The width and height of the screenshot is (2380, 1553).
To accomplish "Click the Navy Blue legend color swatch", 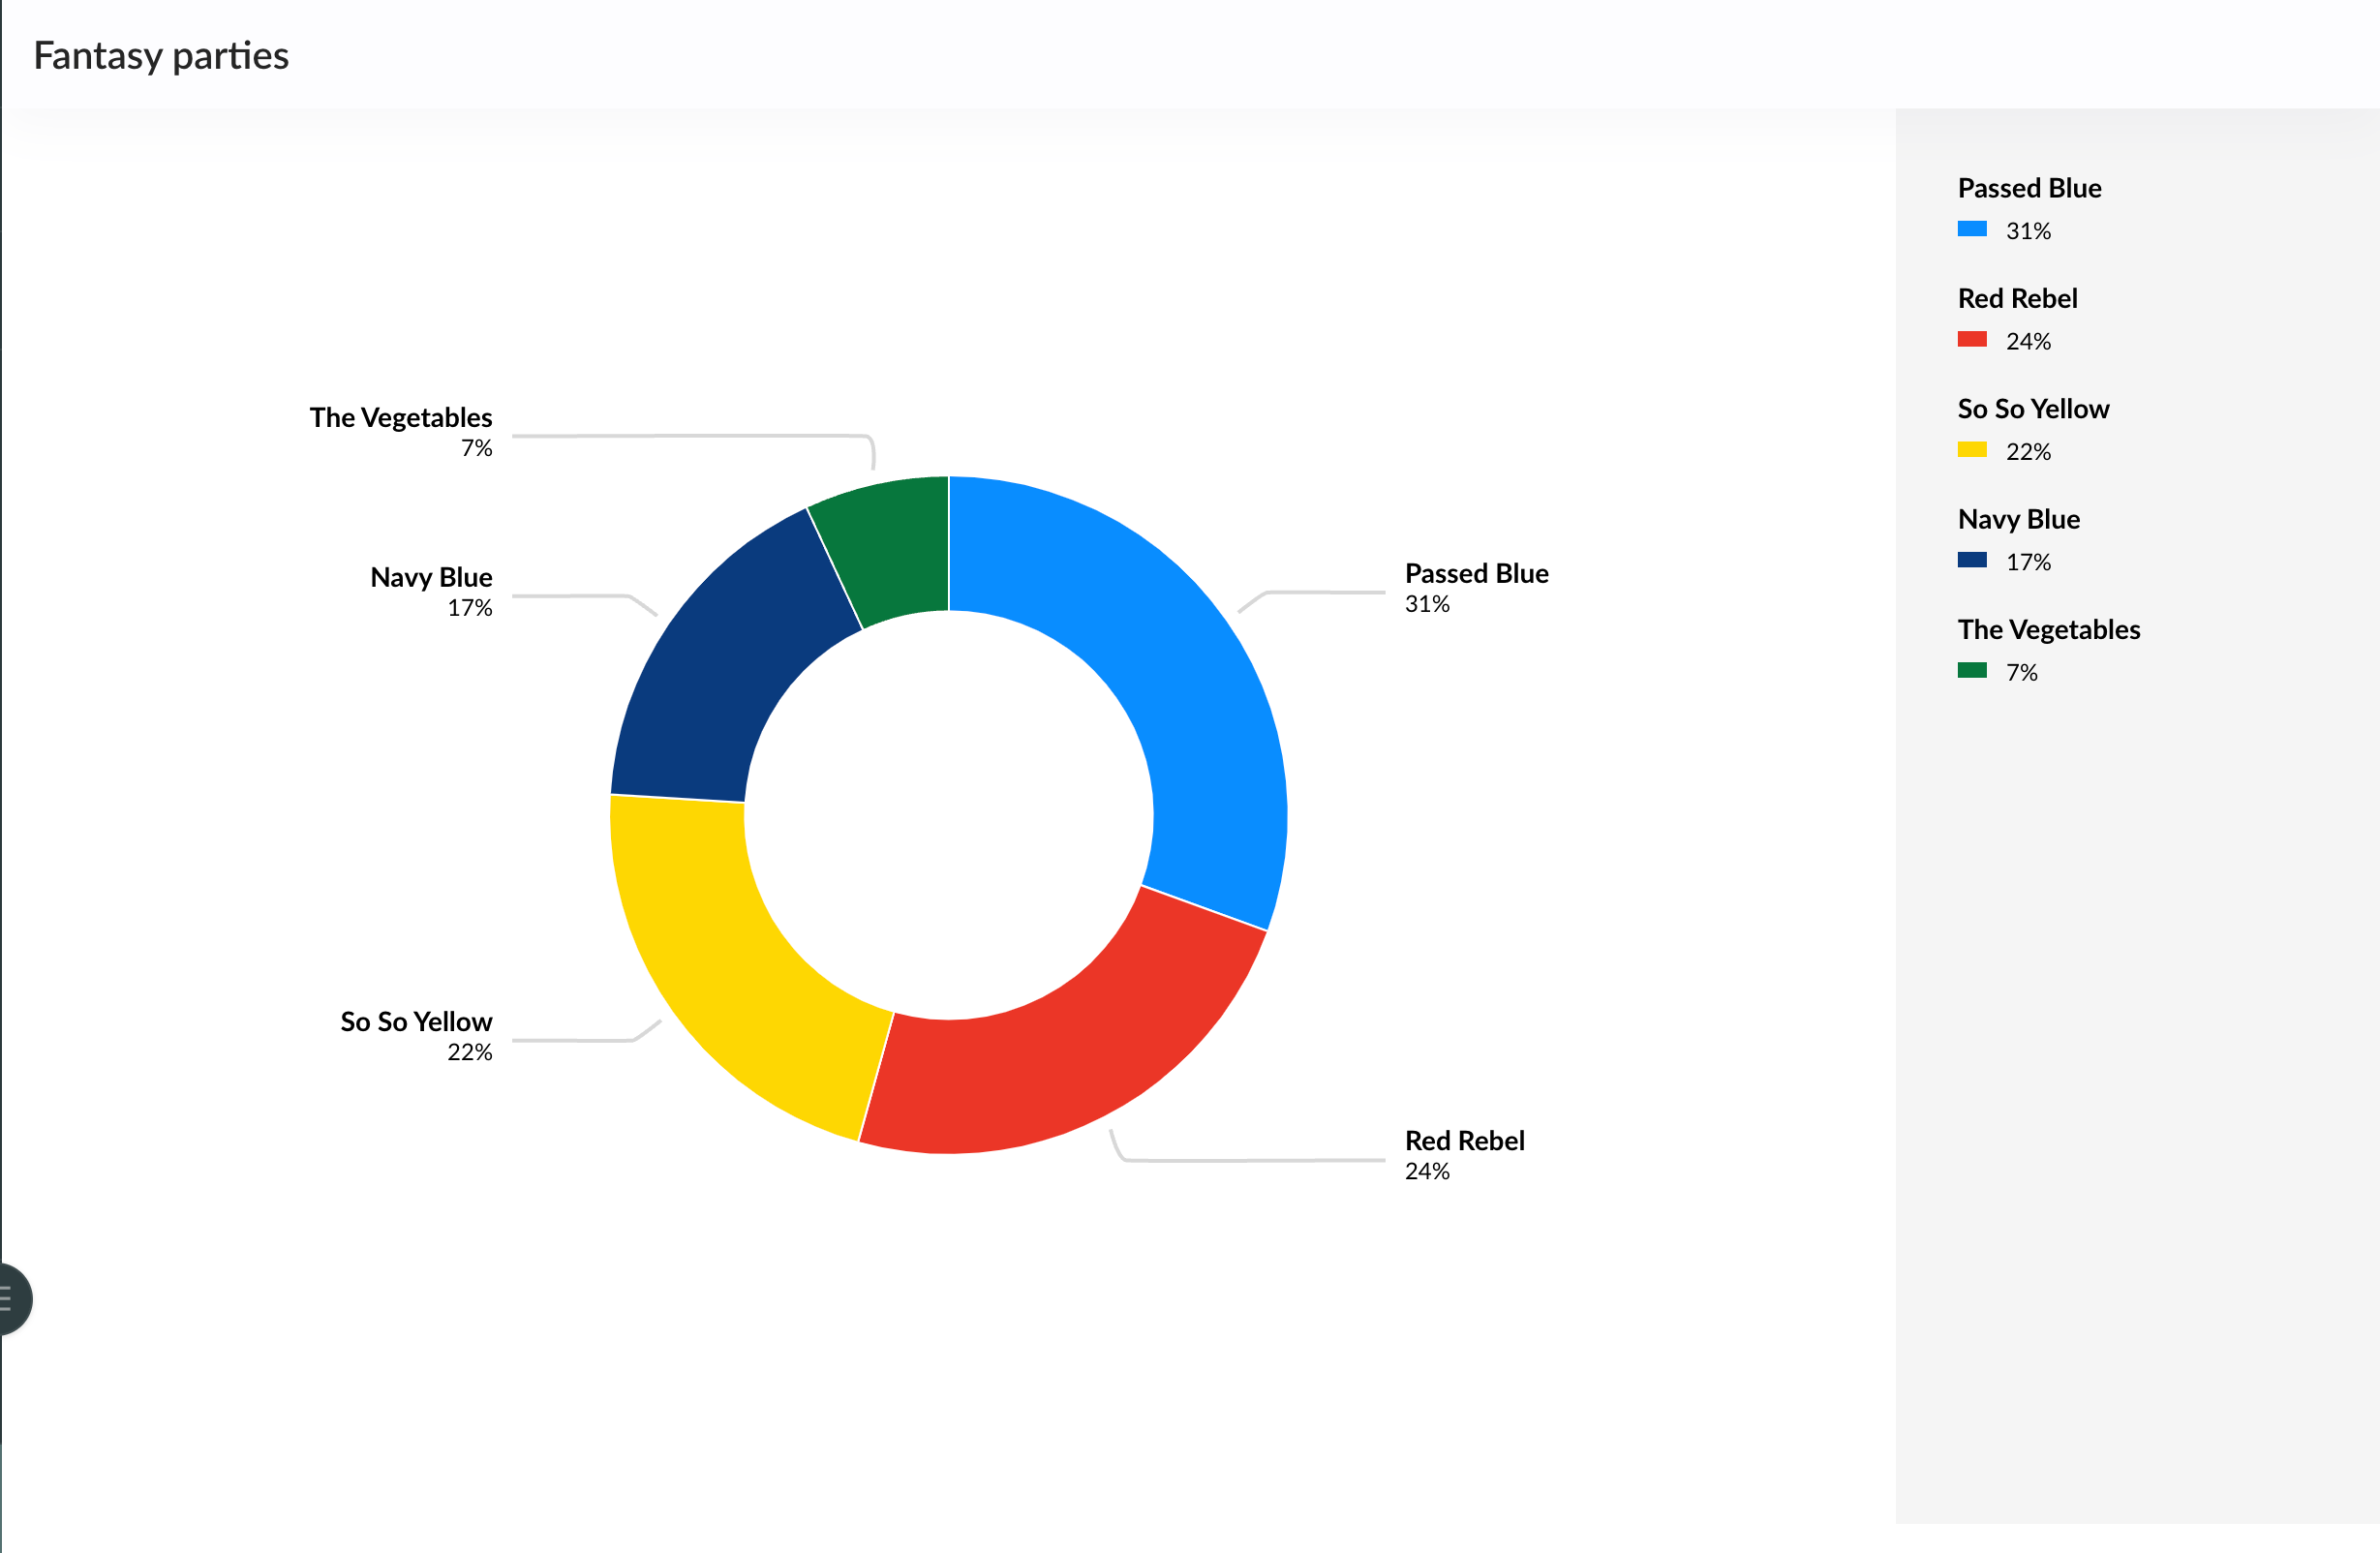I will pos(1971,560).
